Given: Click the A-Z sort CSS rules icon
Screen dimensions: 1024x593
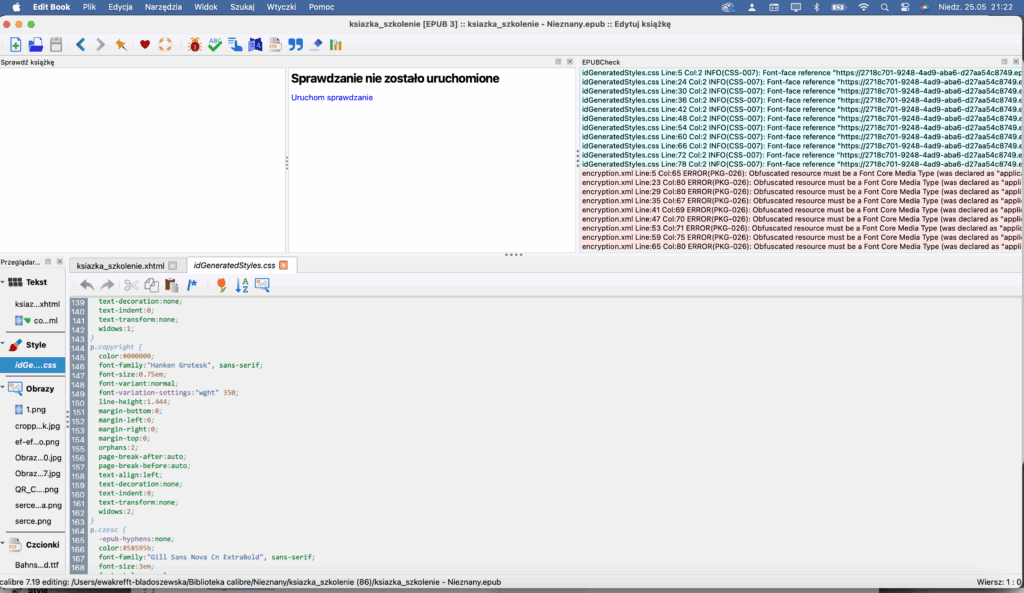Looking at the screenshot, I should point(241,285).
